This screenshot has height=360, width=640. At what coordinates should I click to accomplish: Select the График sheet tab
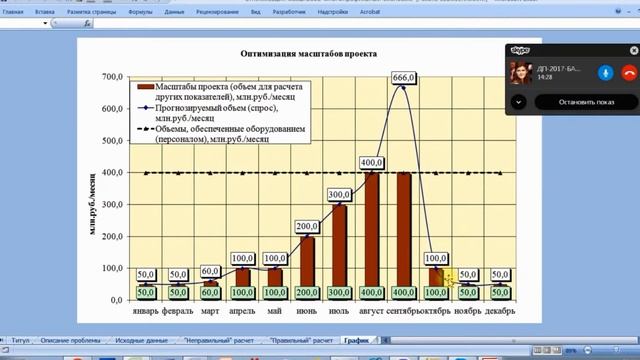point(356,340)
